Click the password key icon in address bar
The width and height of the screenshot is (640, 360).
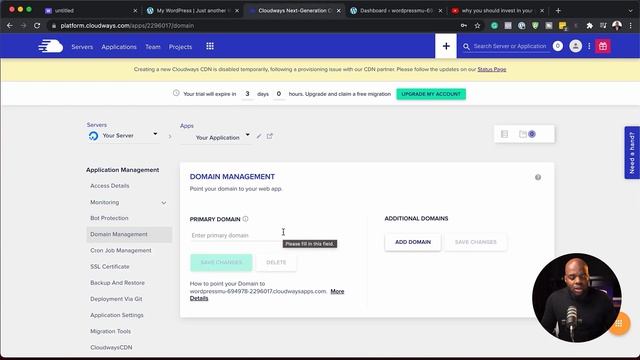pos(464,25)
